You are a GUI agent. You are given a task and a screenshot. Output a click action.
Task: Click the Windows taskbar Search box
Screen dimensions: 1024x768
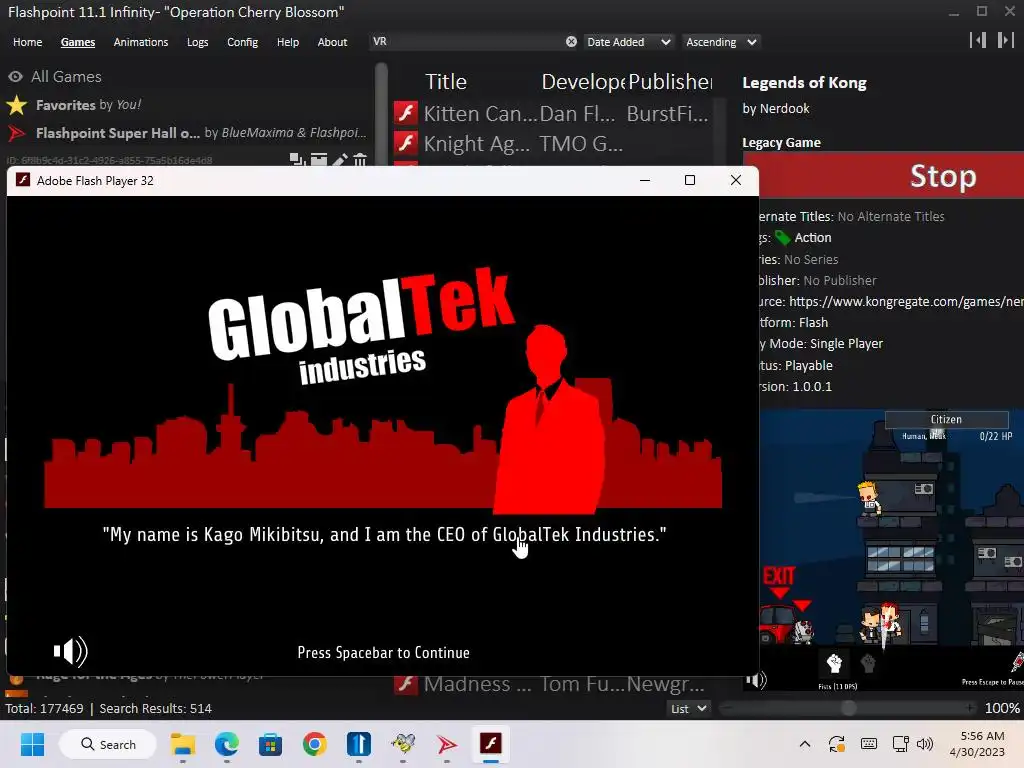(108, 744)
